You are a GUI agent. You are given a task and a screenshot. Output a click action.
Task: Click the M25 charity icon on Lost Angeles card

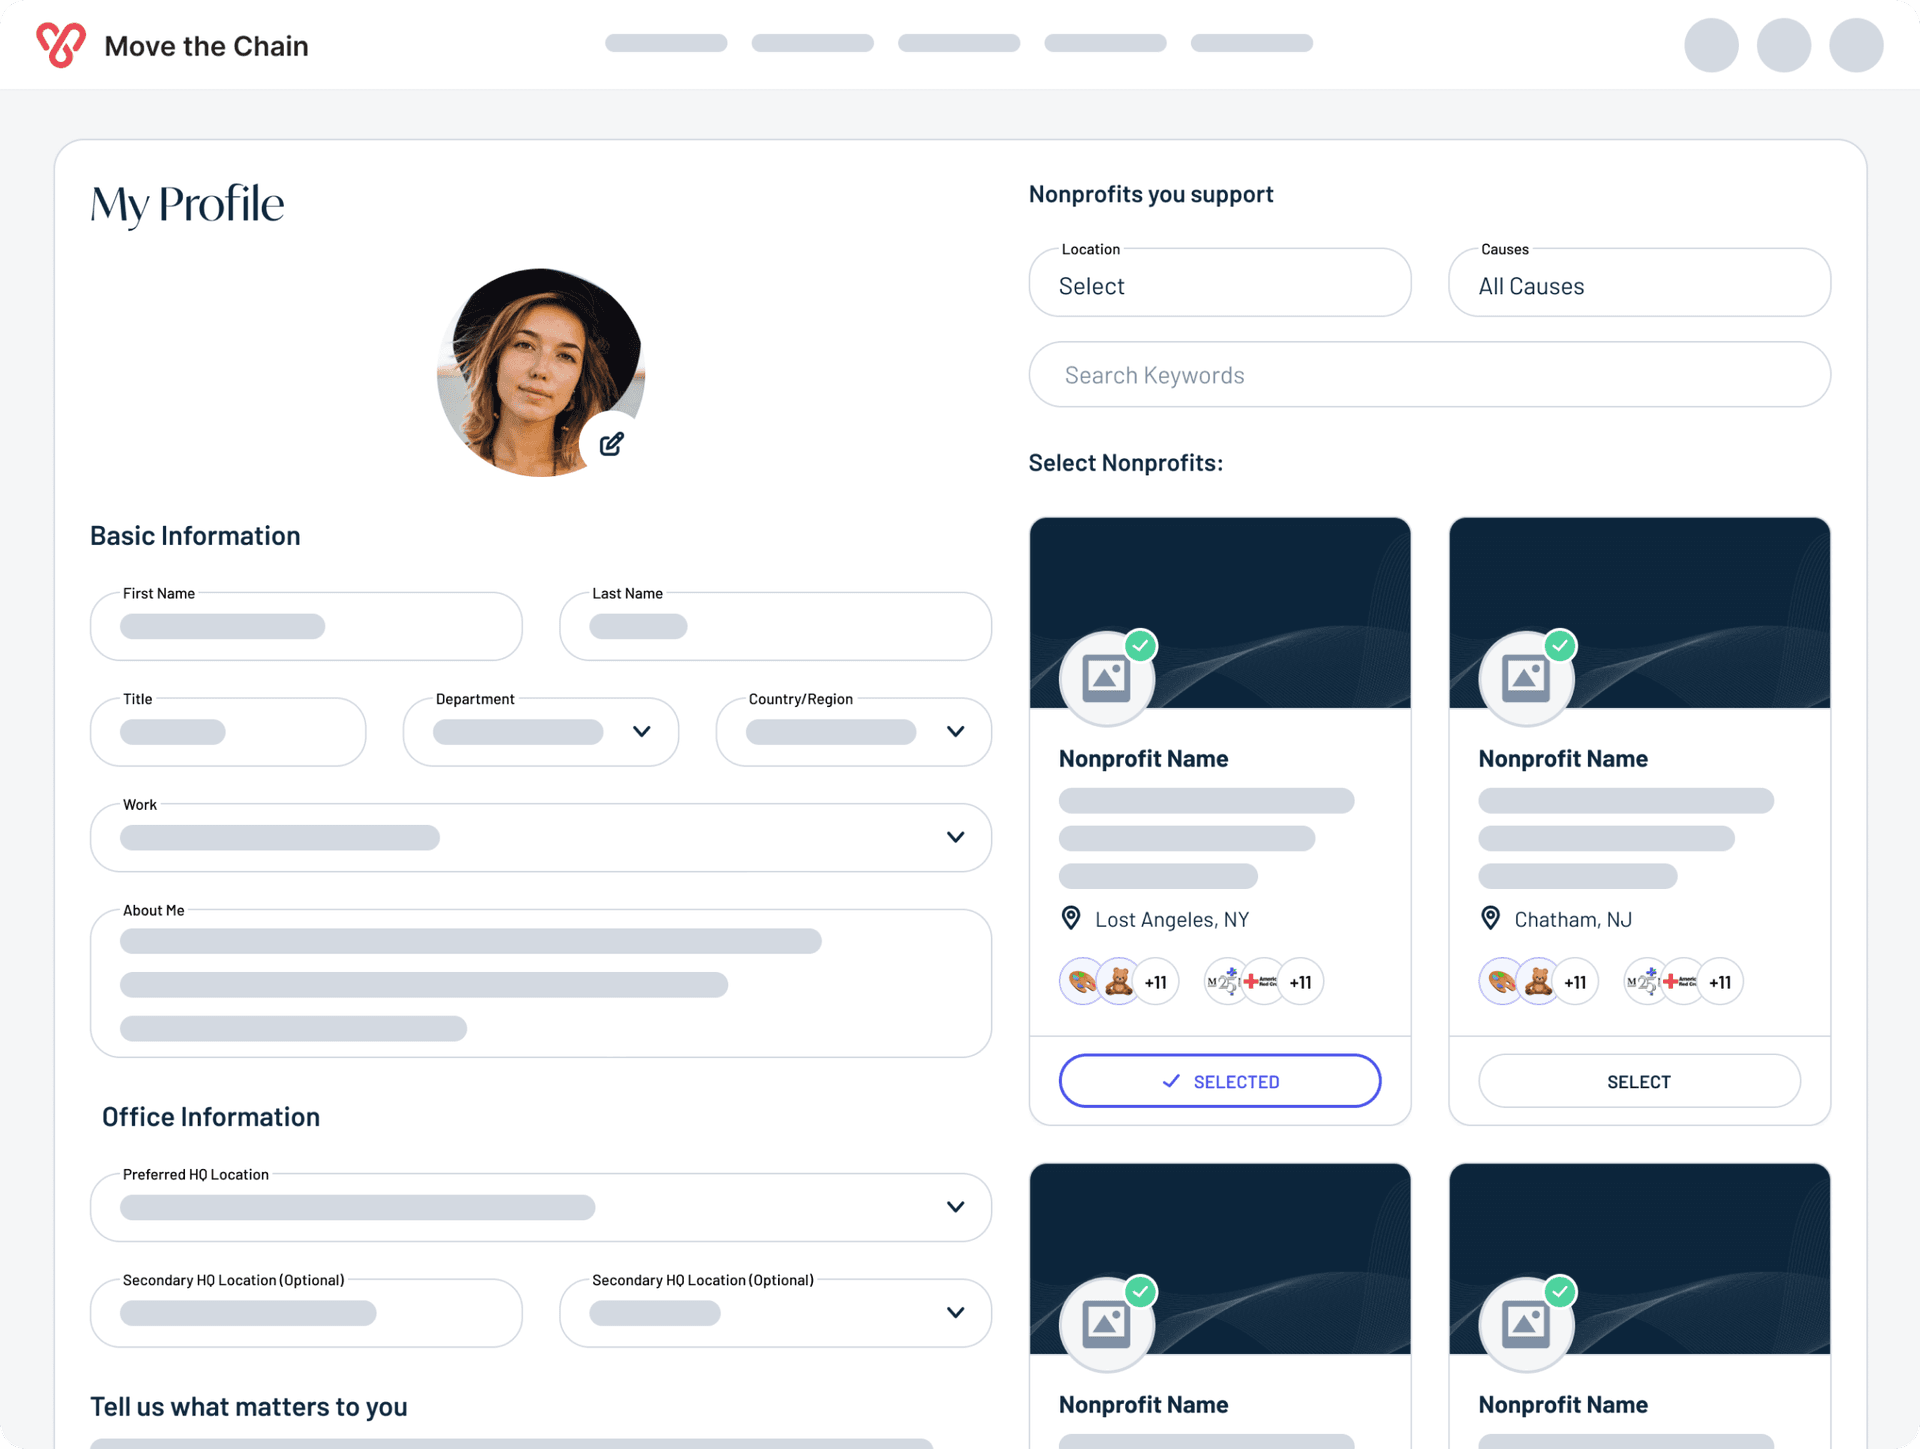(x=1224, y=982)
